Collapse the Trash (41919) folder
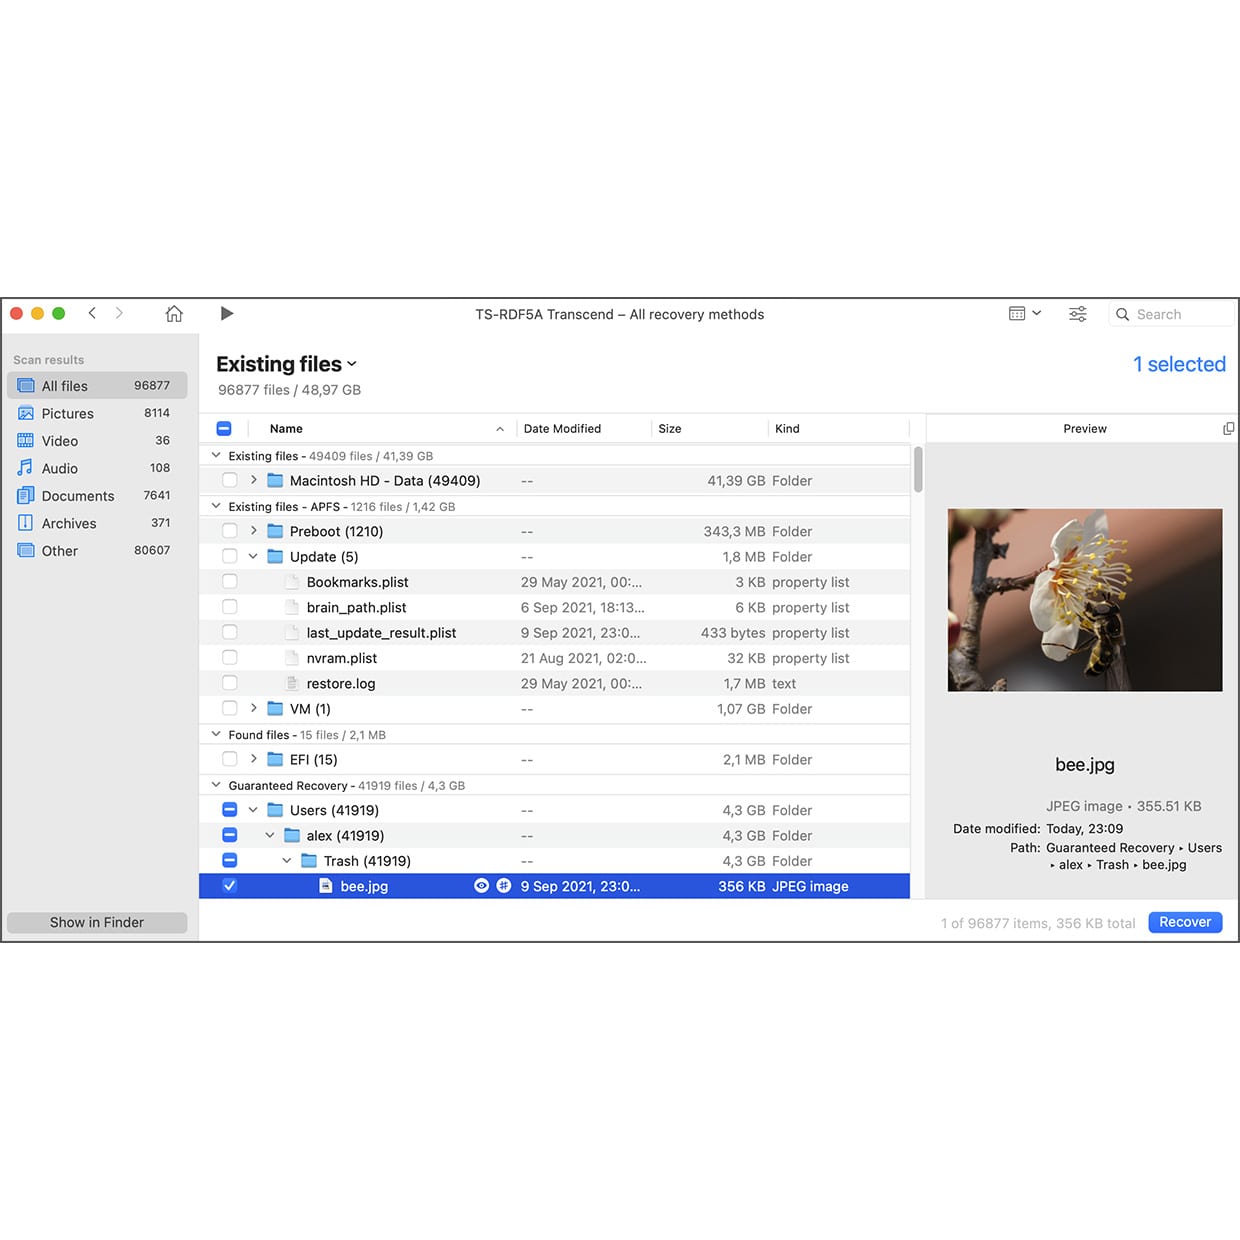The height and width of the screenshot is (1240, 1240). (287, 861)
